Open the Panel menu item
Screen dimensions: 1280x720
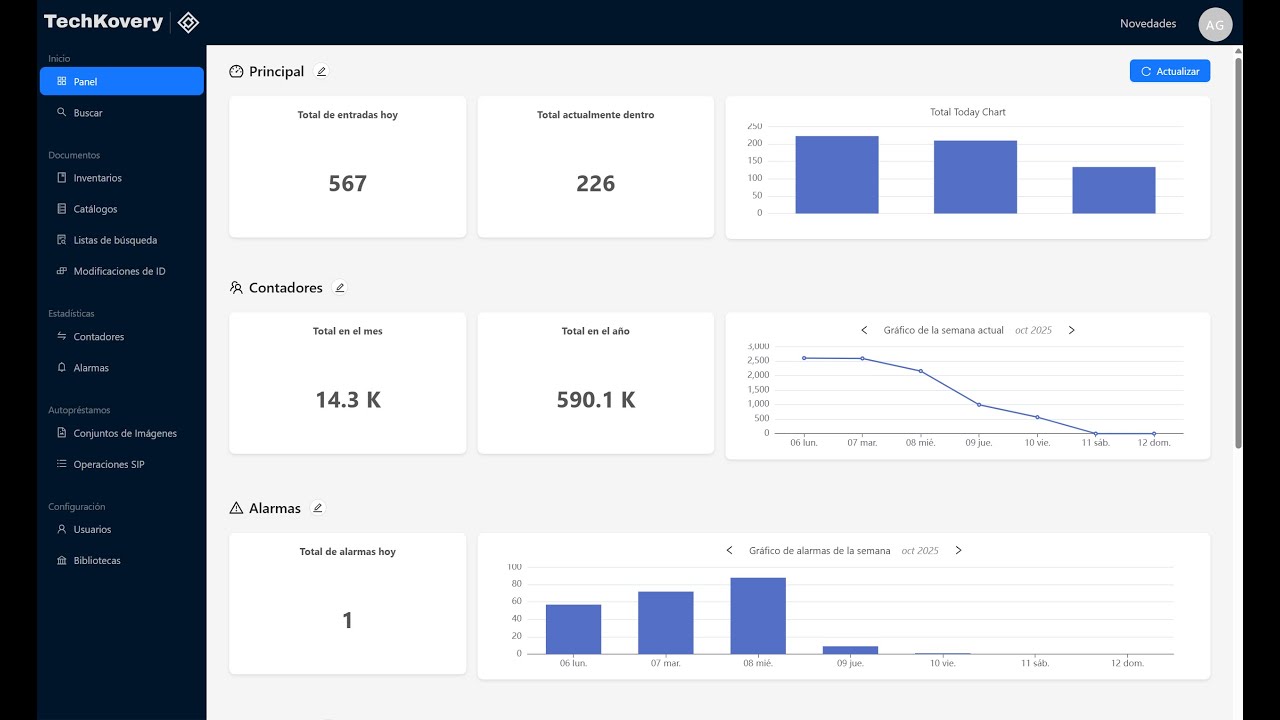click(122, 81)
